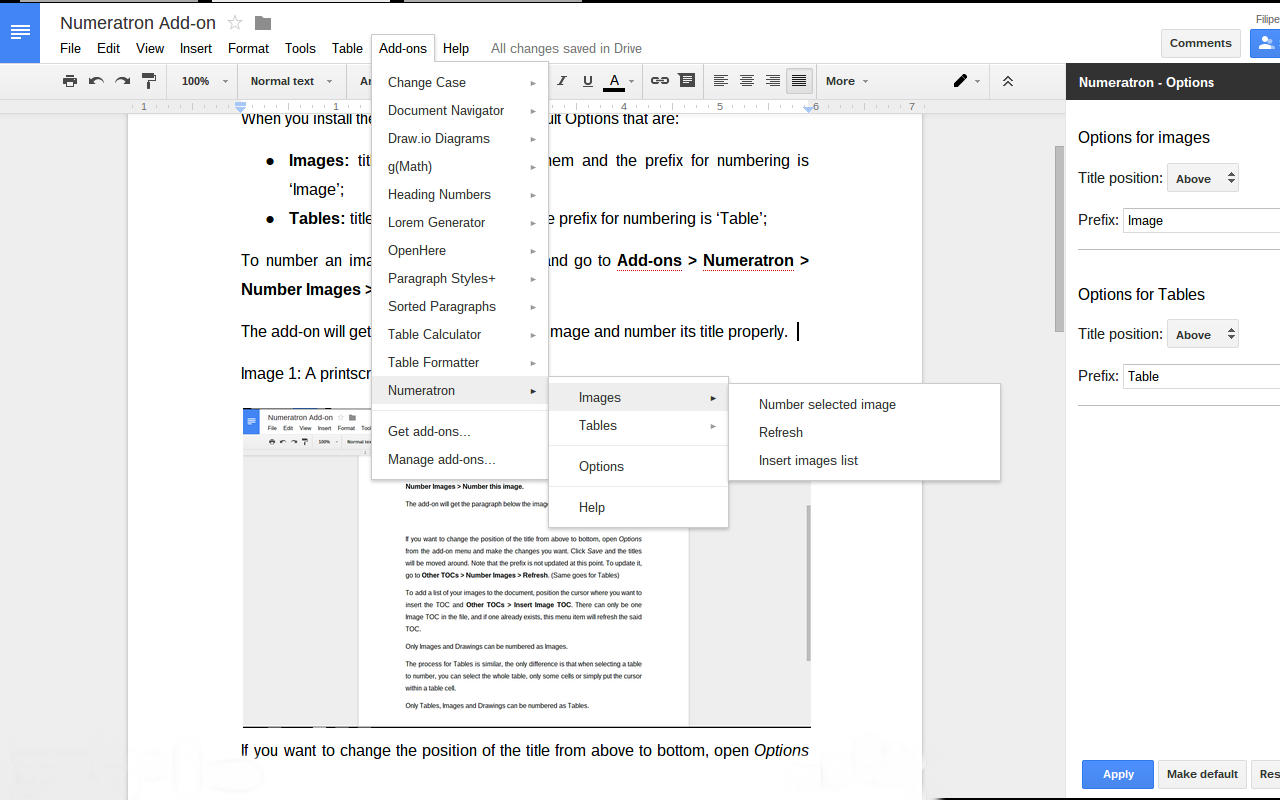This screenshot has height=800, width=1280.
Task: Expand the Change Case submenu
Action: click(460, 82)
